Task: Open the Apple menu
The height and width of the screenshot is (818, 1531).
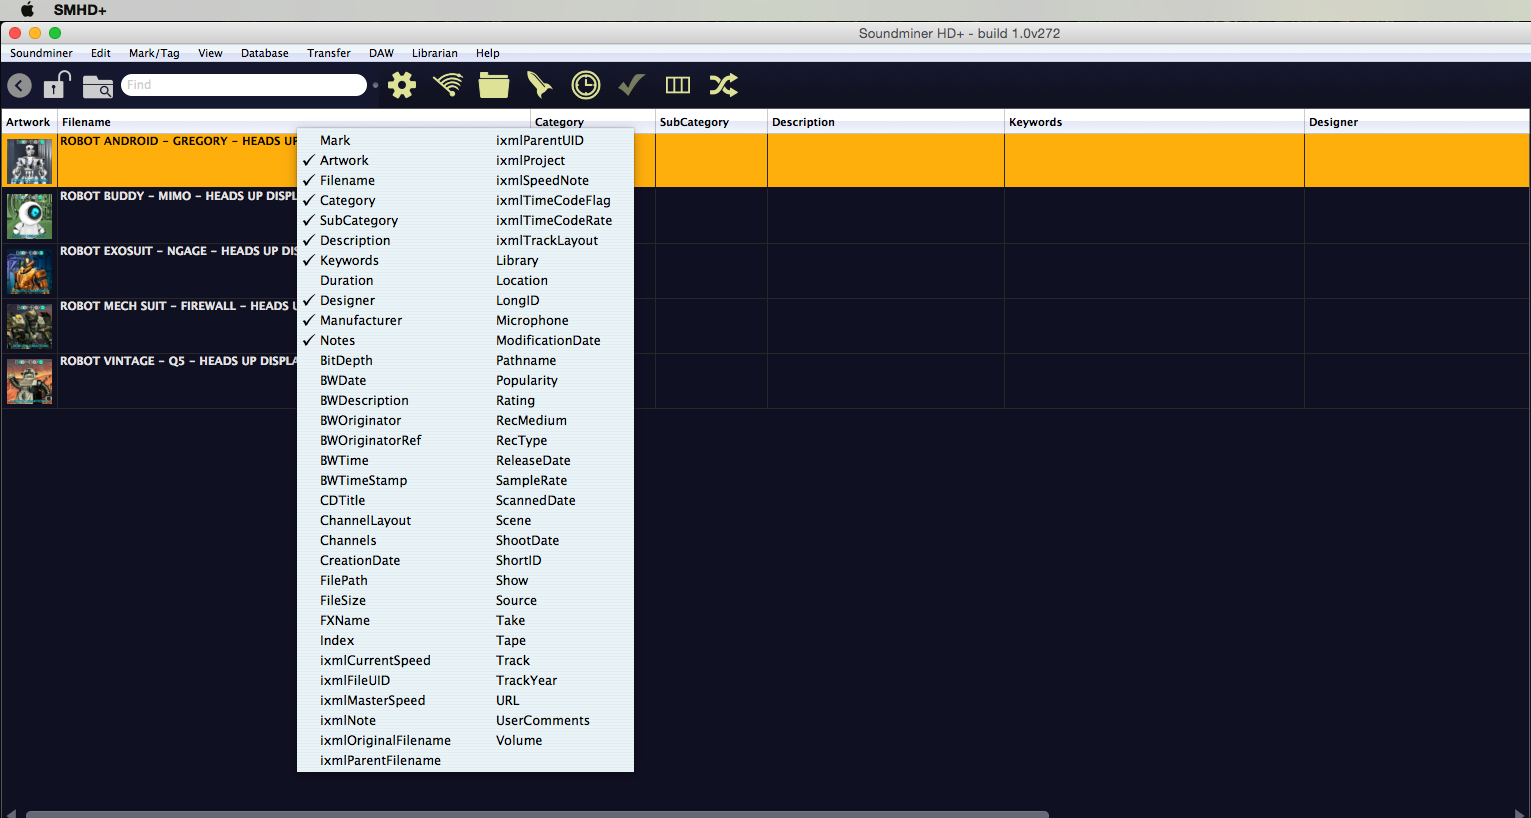Action: click(x=27, y=10)
